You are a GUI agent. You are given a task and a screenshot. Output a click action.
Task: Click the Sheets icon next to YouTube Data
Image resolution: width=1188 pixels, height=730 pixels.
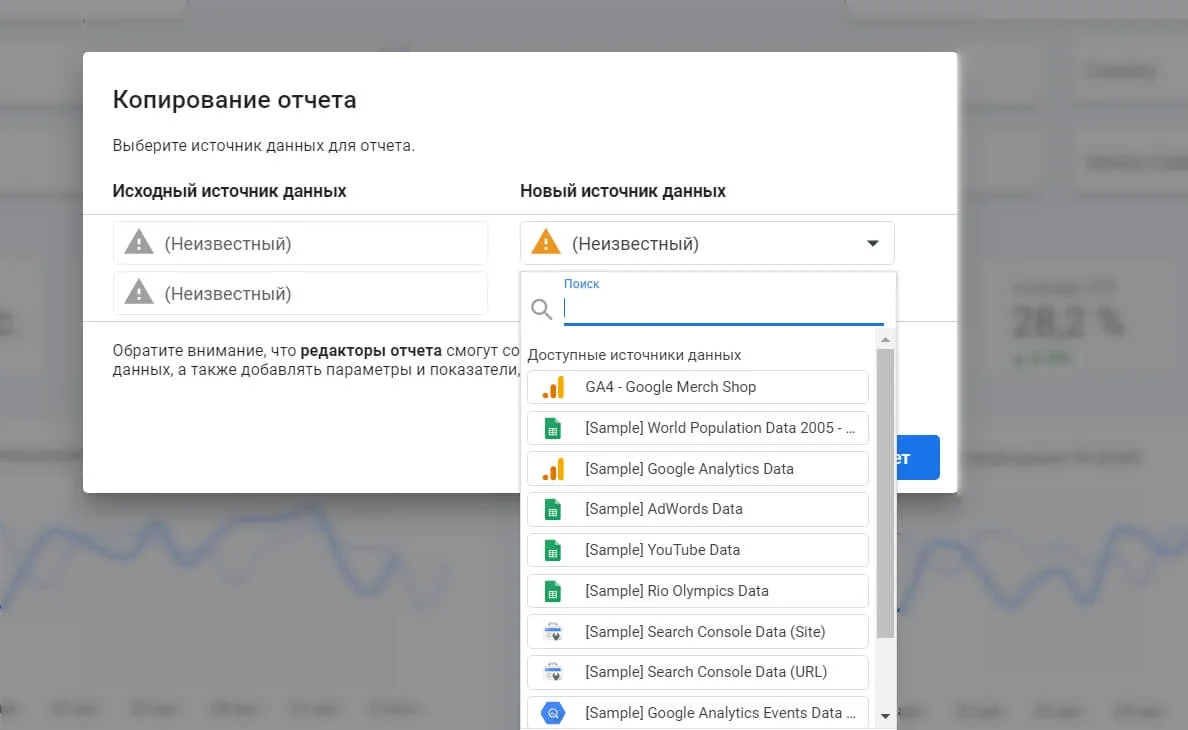tap(552, 550)
